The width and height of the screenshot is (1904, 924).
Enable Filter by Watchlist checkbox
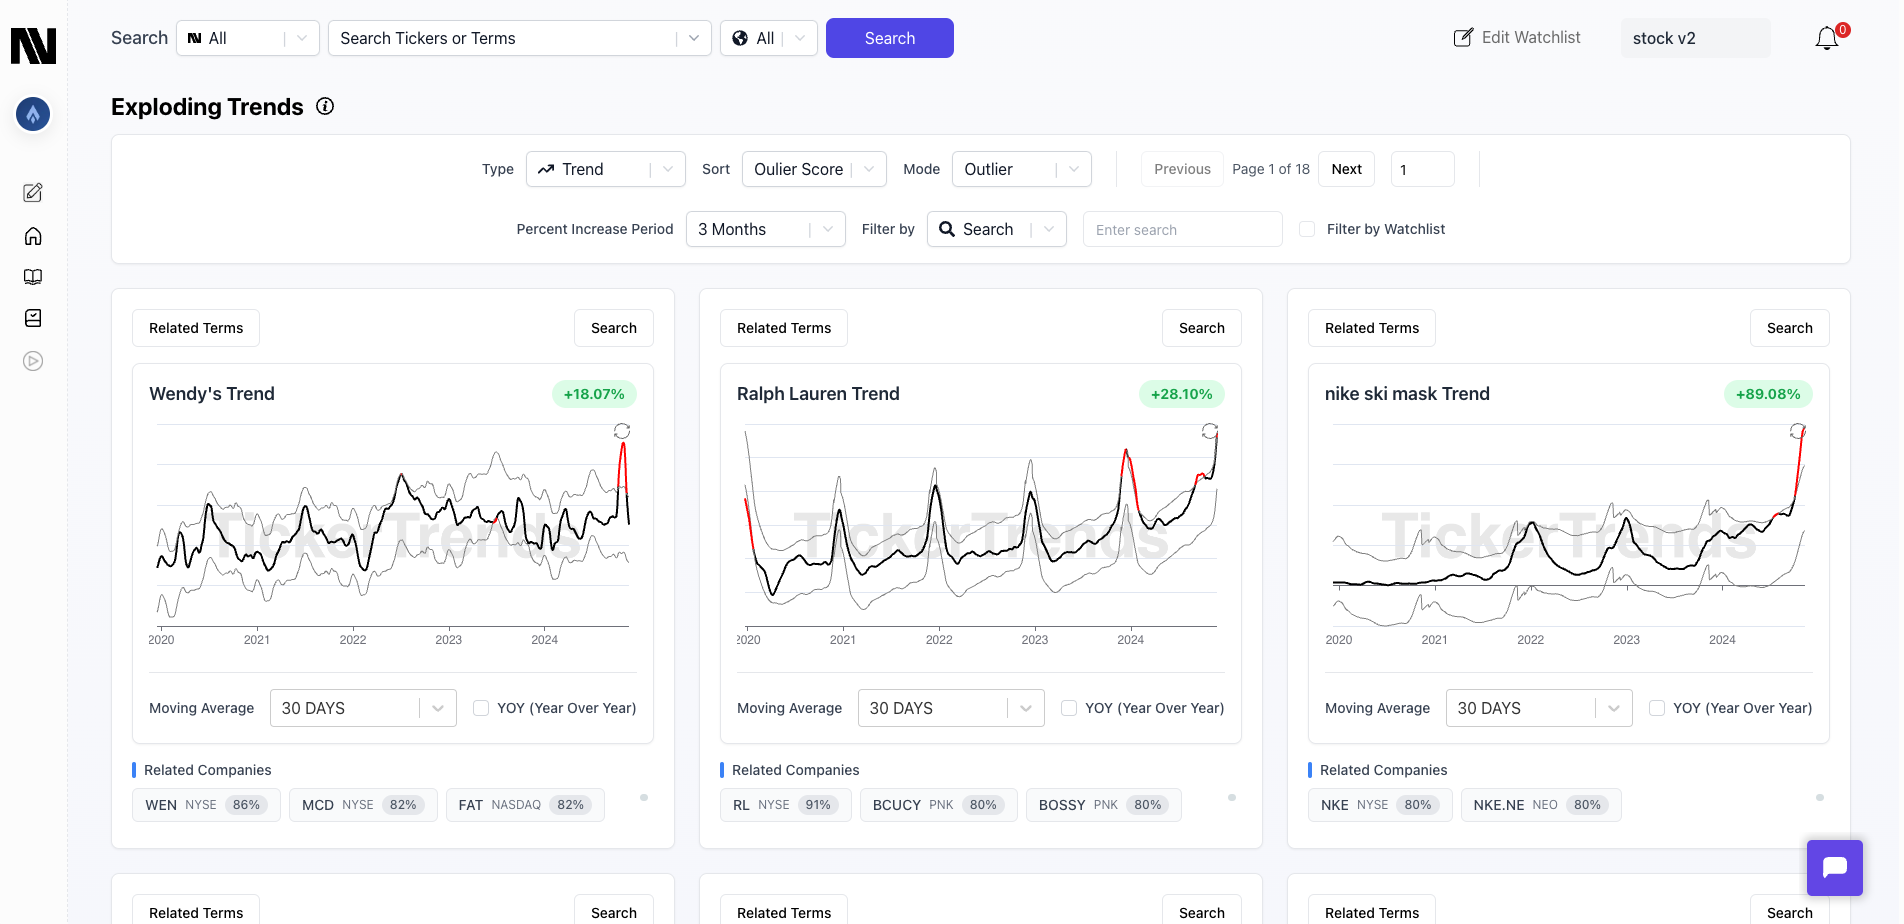[1307, 229]
